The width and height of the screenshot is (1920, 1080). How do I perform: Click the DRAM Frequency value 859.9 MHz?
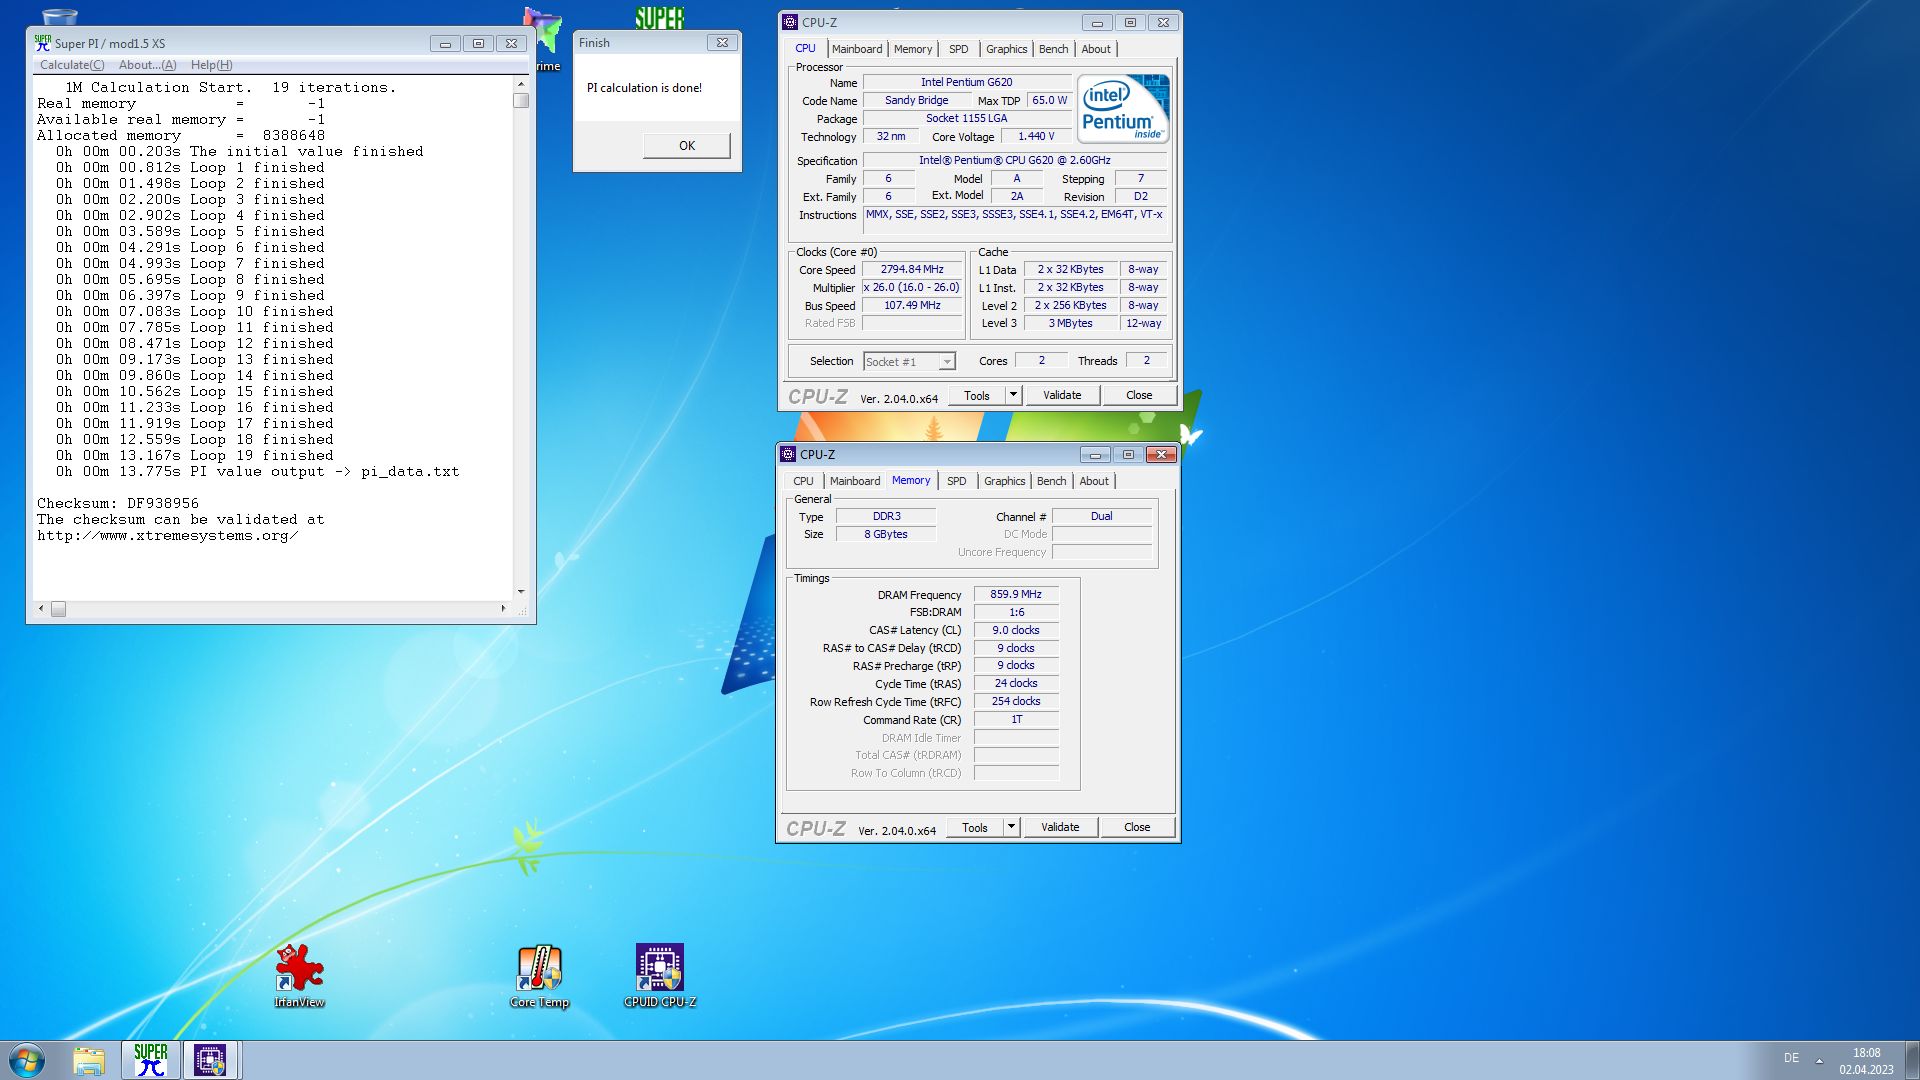1016,595
